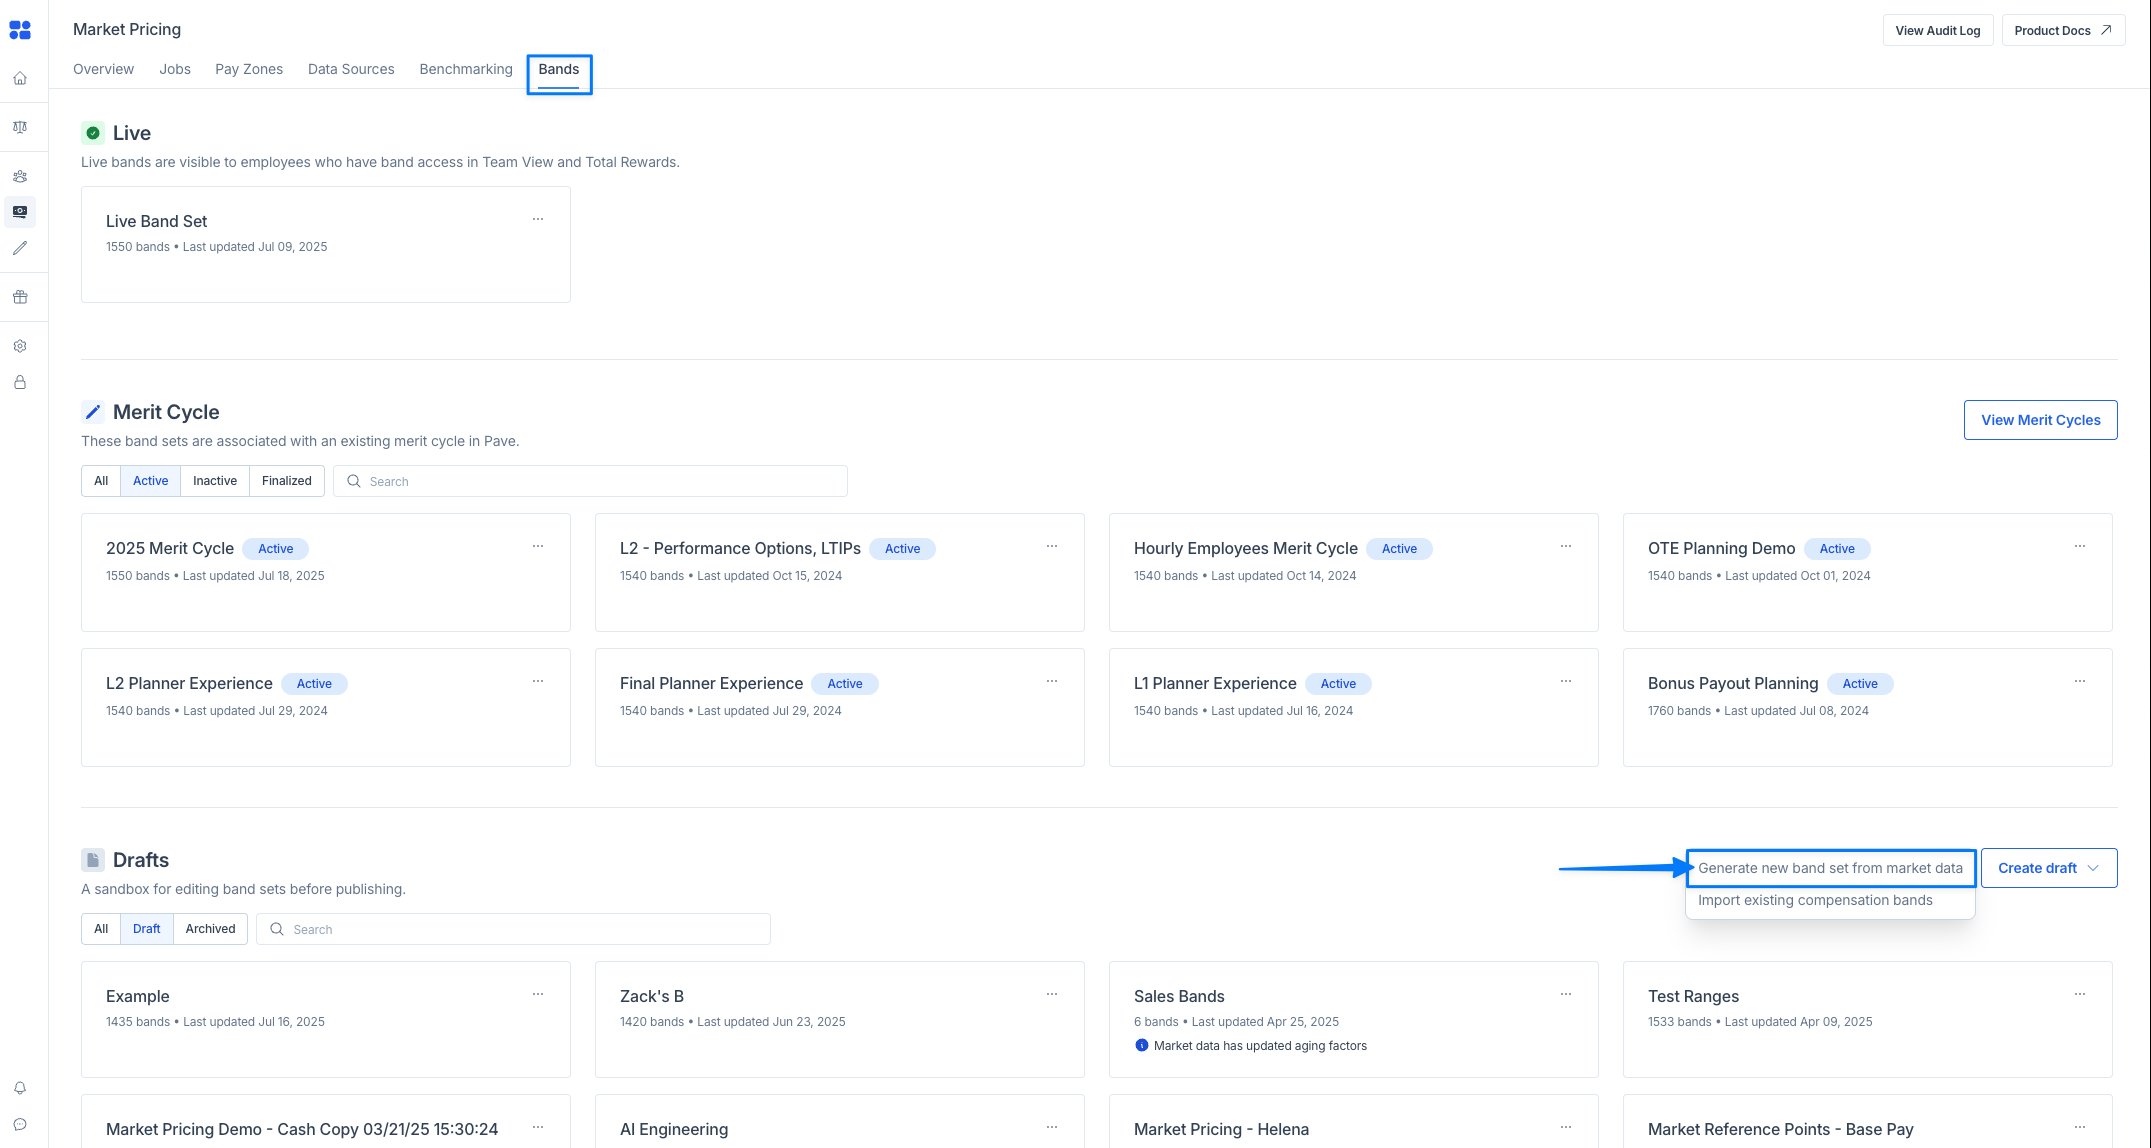Switch drafts filter to Archived
This screenshot has width=2151, height=1148.
tap(209, 928)
